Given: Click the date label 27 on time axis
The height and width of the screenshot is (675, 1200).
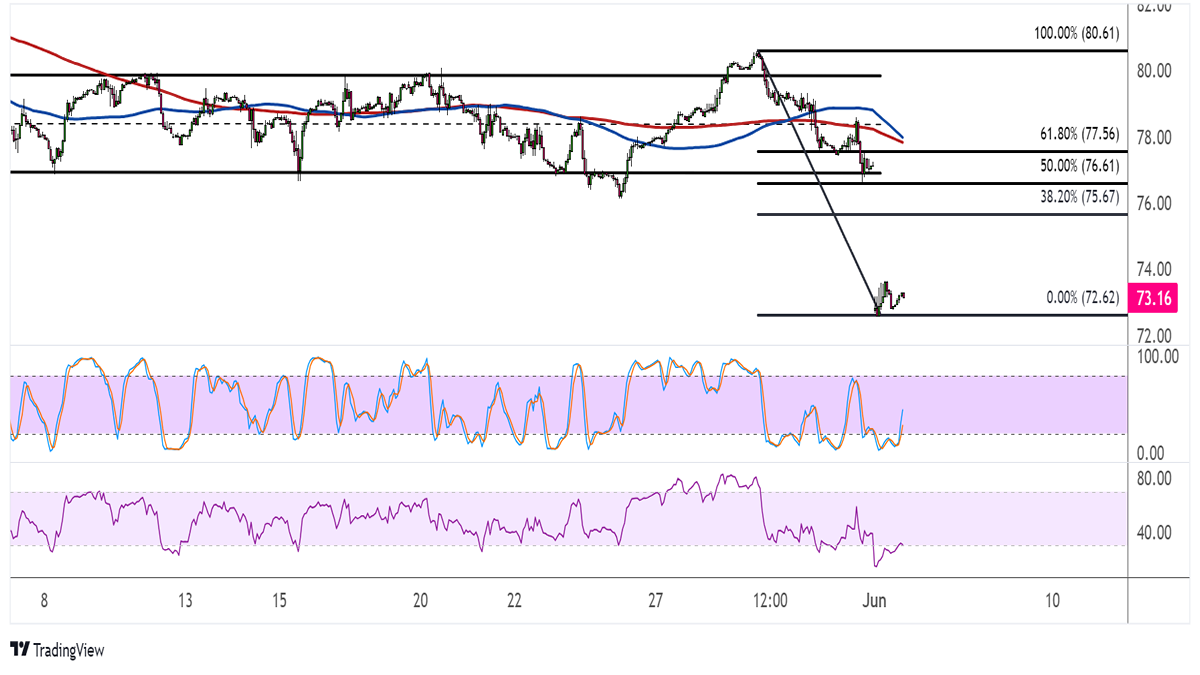Looking at the screenshot, I should pyautogui.click(x=656, y=601).
